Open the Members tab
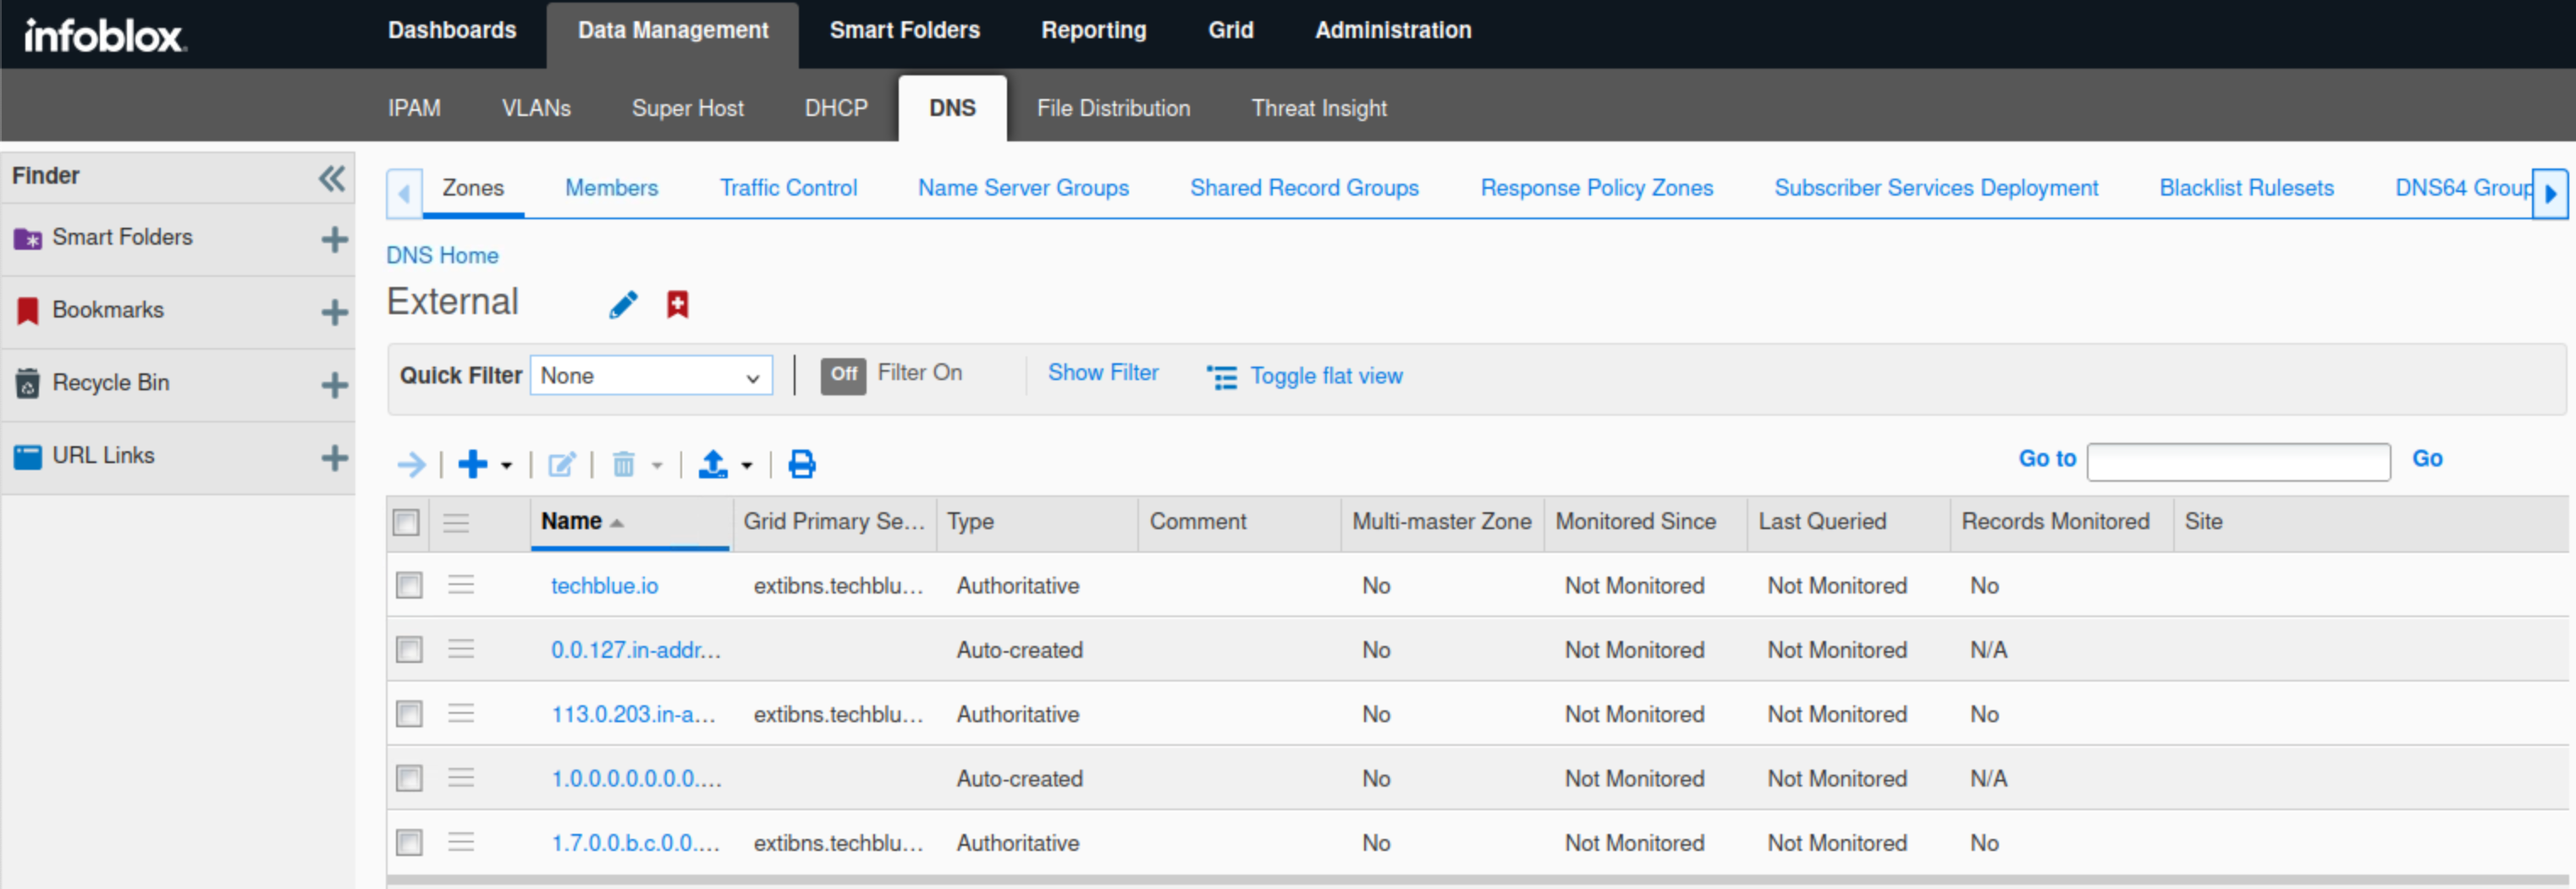The width and height of the screenshot is (2576, 889). pos(611,188)
